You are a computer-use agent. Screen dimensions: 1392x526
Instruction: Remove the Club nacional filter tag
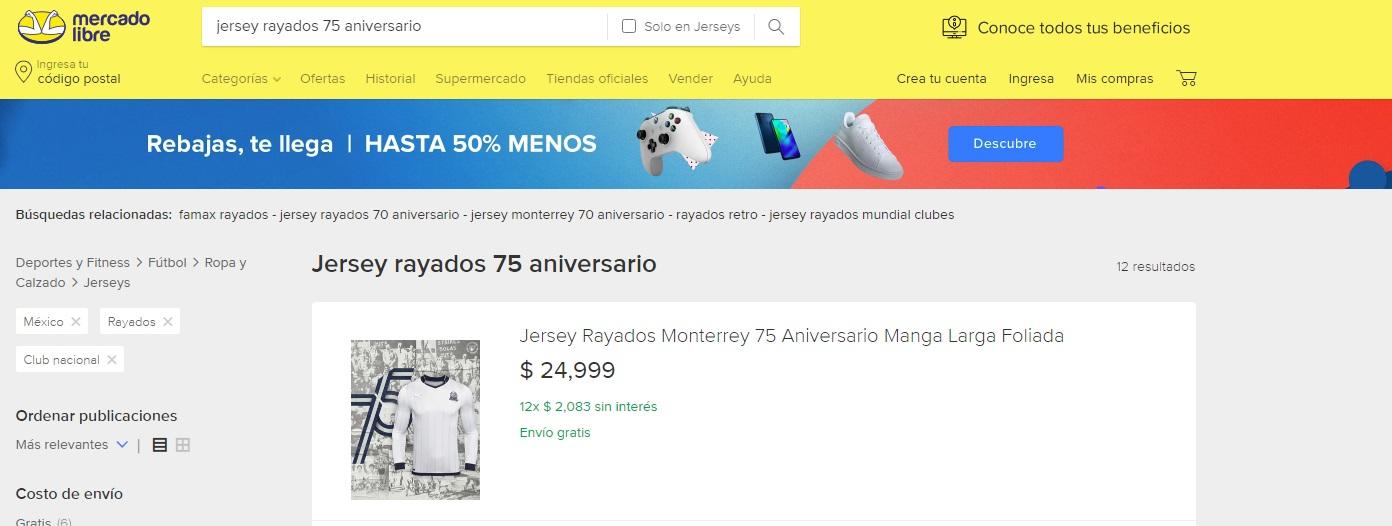[x=112, y=360]
